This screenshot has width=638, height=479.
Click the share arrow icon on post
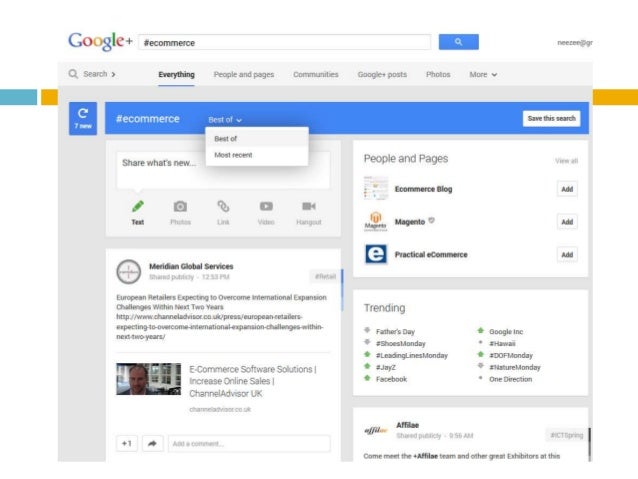pyautogui.click(x=153, y=443)
